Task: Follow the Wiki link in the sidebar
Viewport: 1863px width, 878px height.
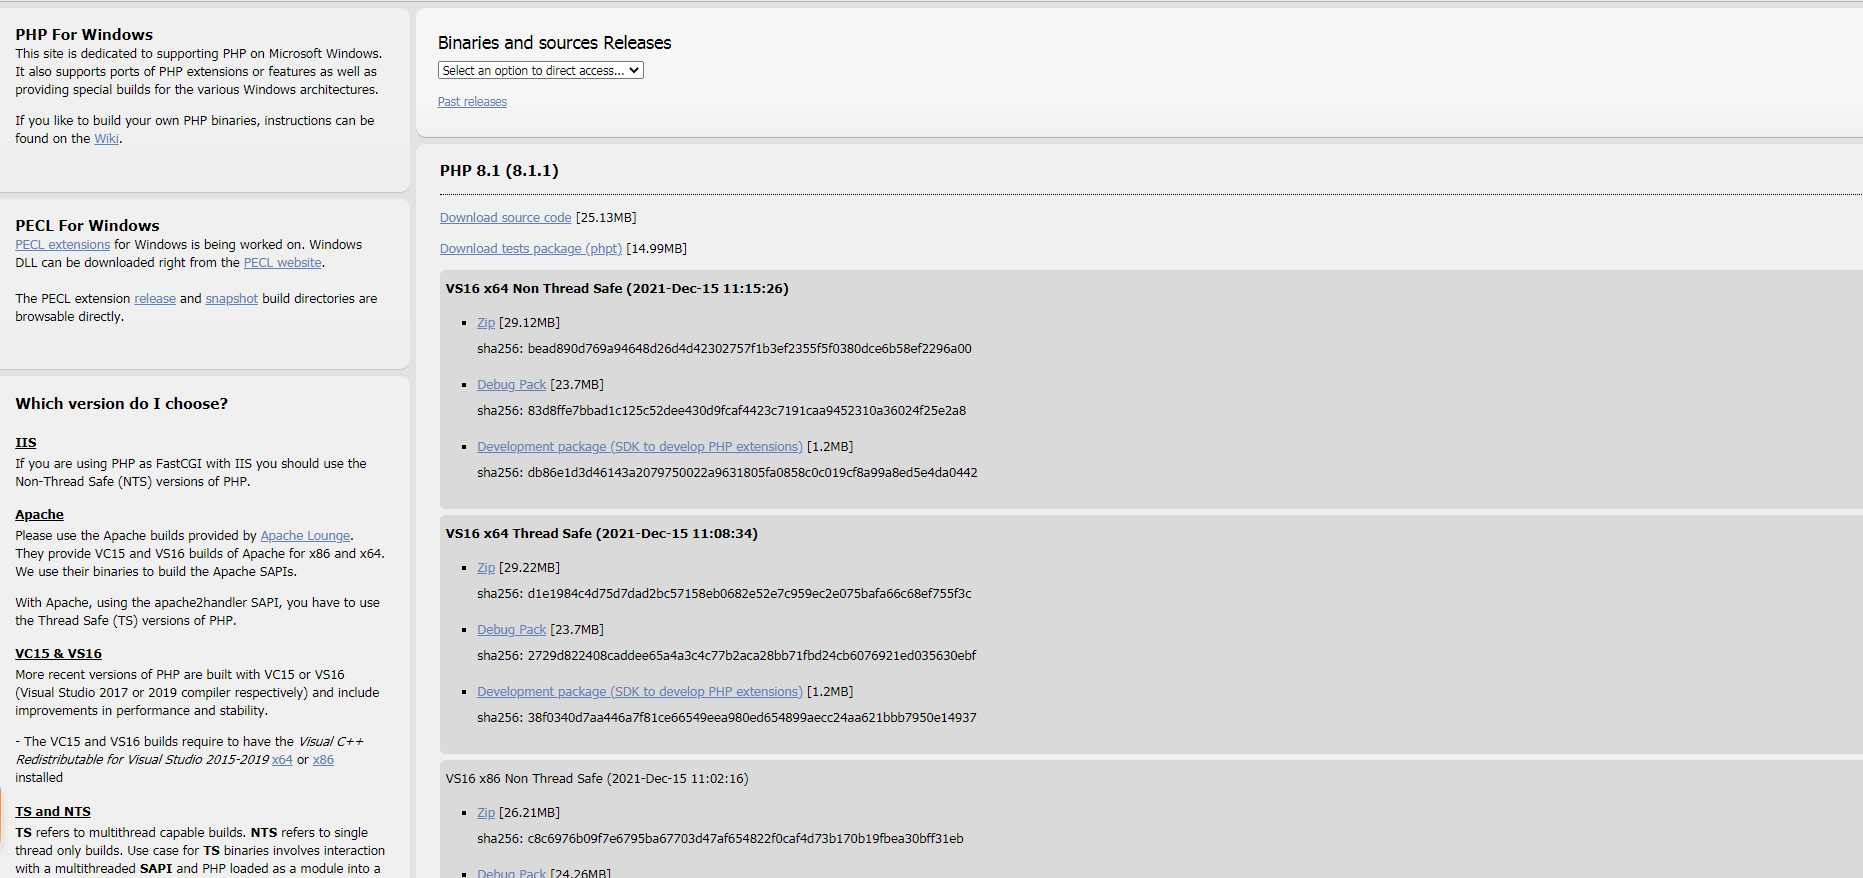Action: click(106, 139)
